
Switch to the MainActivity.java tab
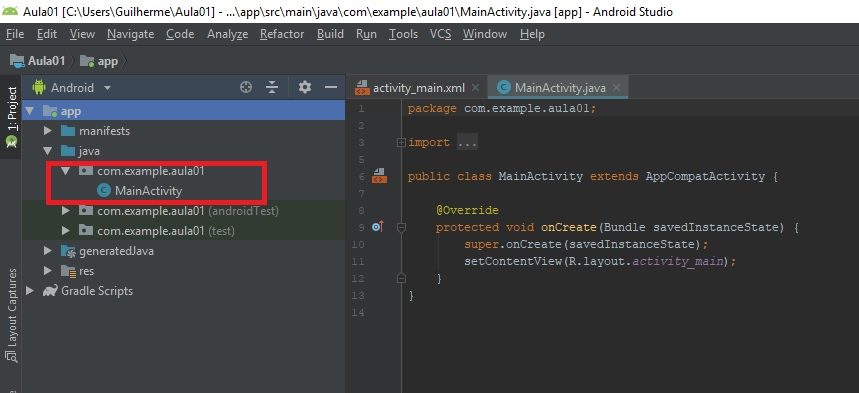[560, 88]
